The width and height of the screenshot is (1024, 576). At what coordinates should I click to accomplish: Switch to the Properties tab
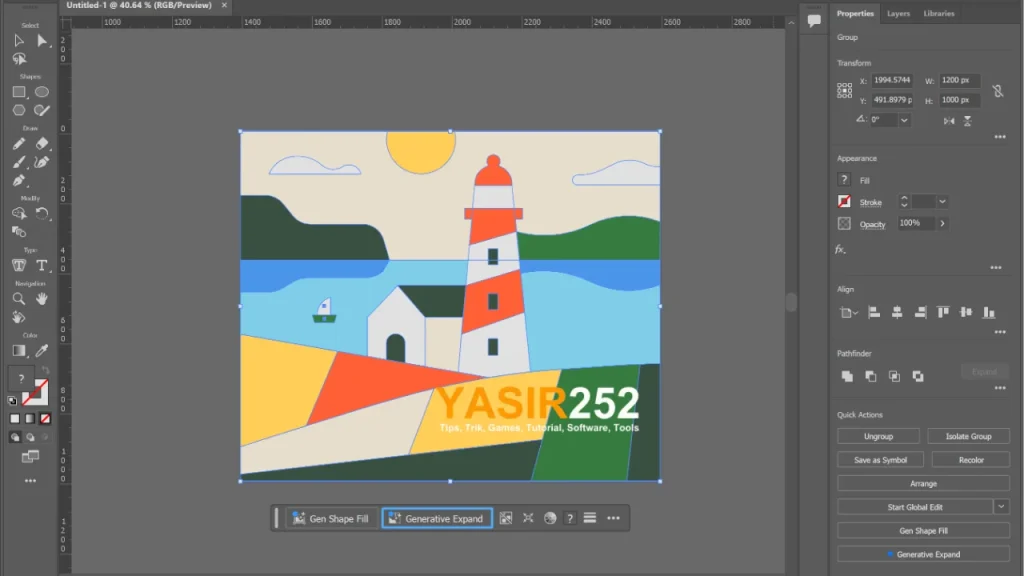tap(855, 14)
